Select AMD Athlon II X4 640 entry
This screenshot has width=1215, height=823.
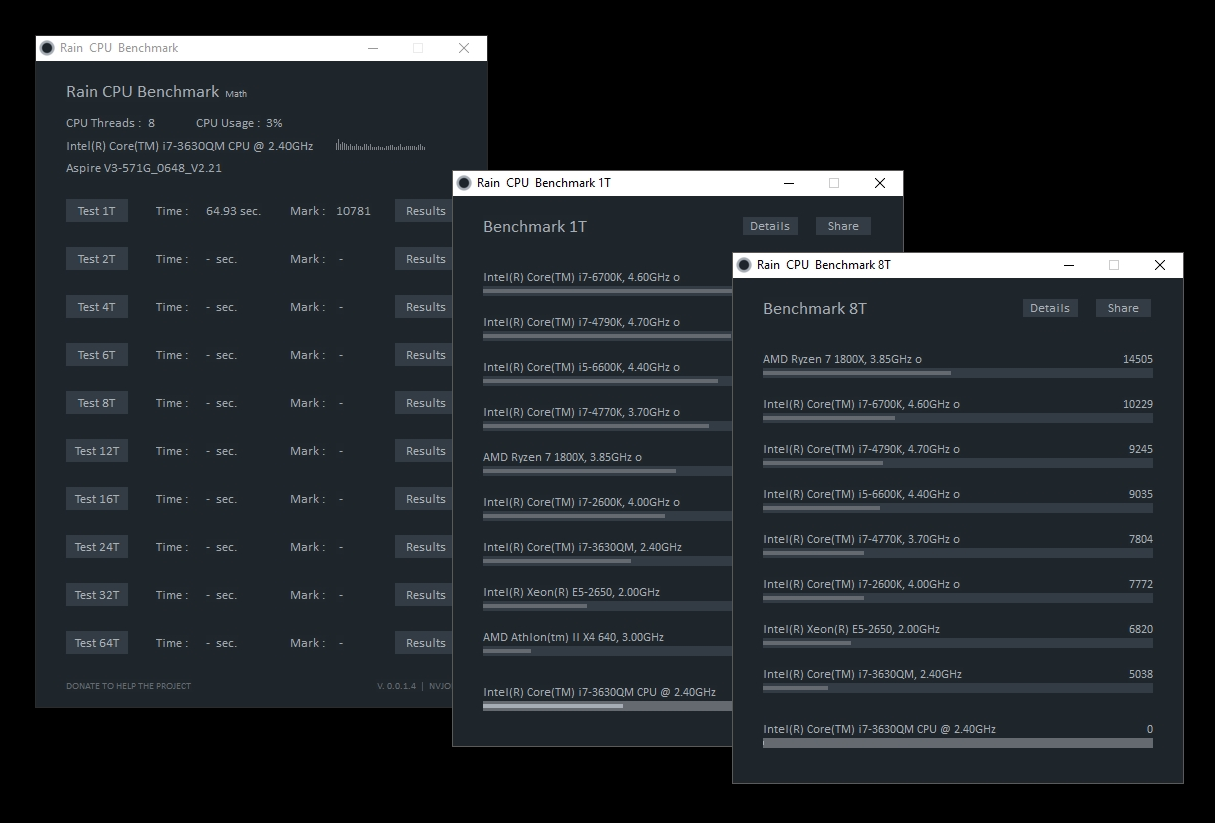coord(607,644)
